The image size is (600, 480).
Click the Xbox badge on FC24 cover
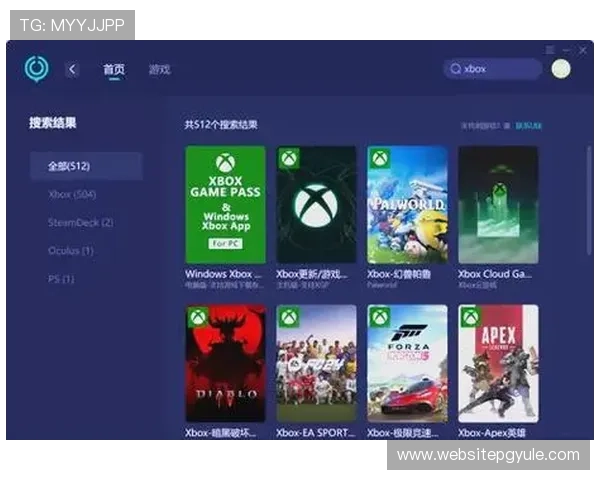[x=289, y=317]
